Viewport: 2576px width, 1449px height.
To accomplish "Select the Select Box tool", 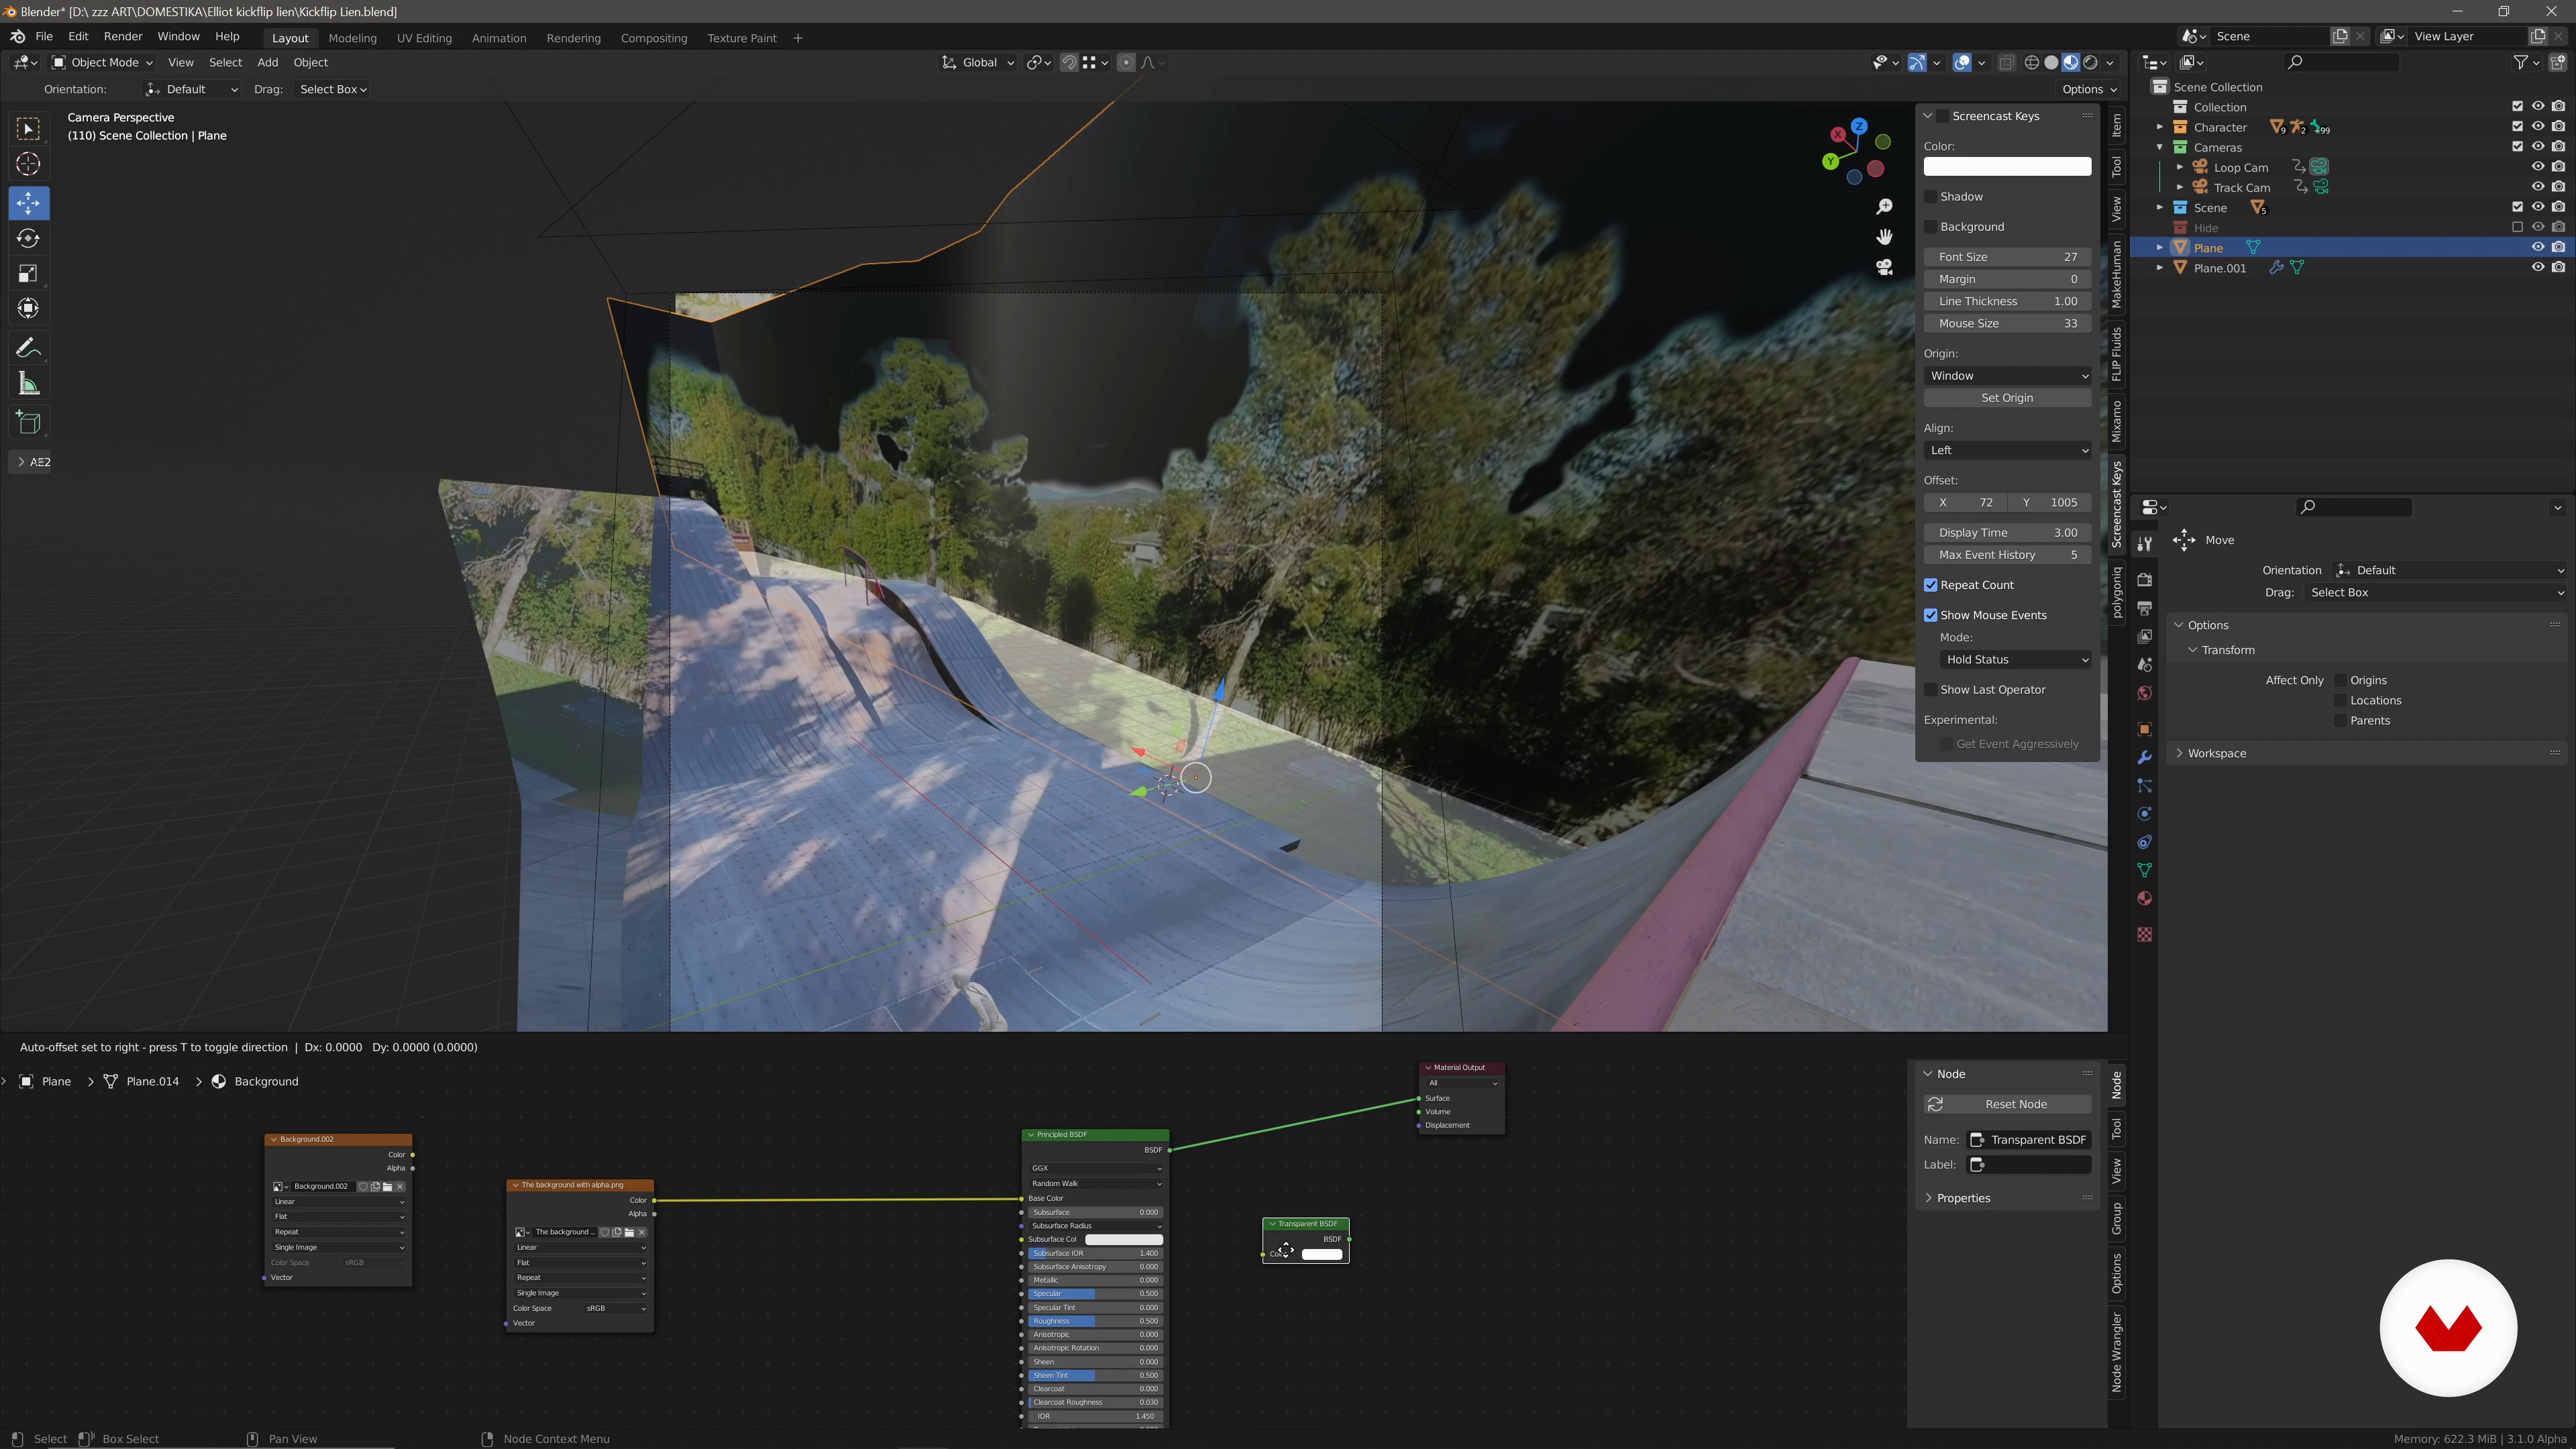I will (x=28, y=129).
